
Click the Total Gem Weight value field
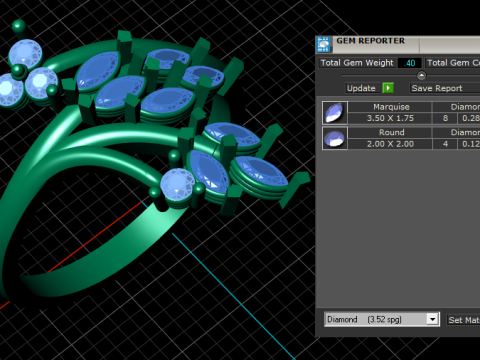[410, 63]
